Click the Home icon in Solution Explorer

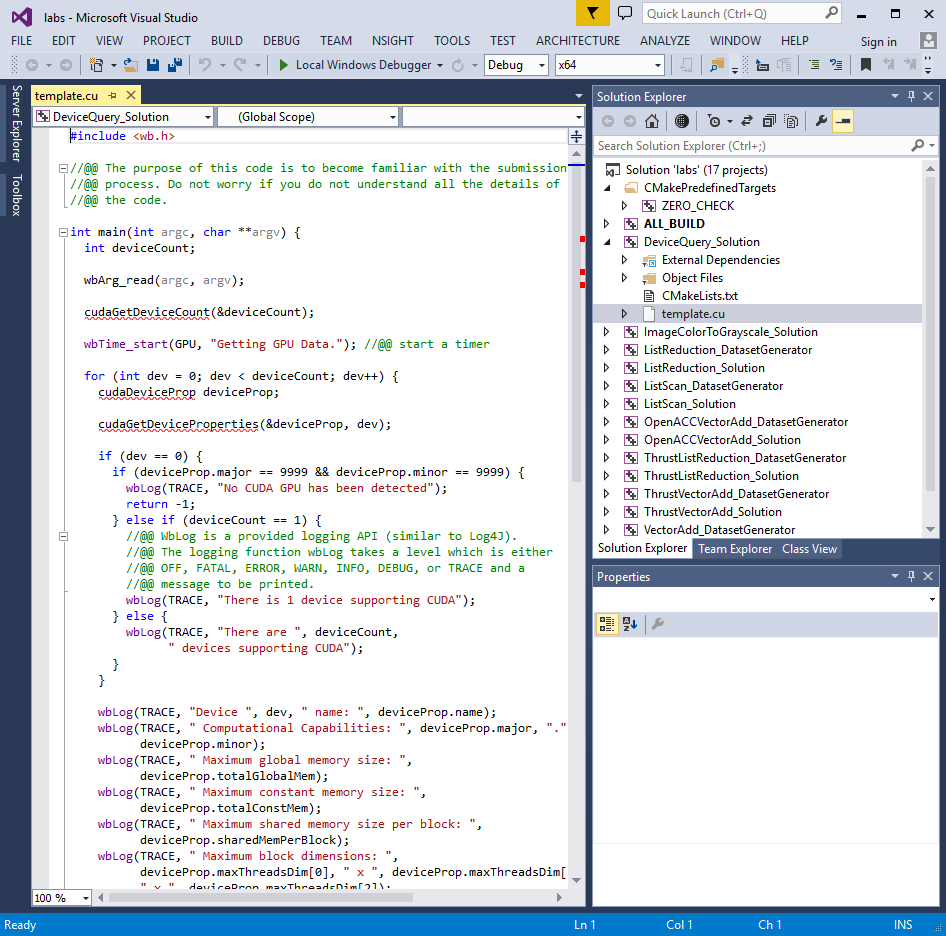(x=652, y=121)
